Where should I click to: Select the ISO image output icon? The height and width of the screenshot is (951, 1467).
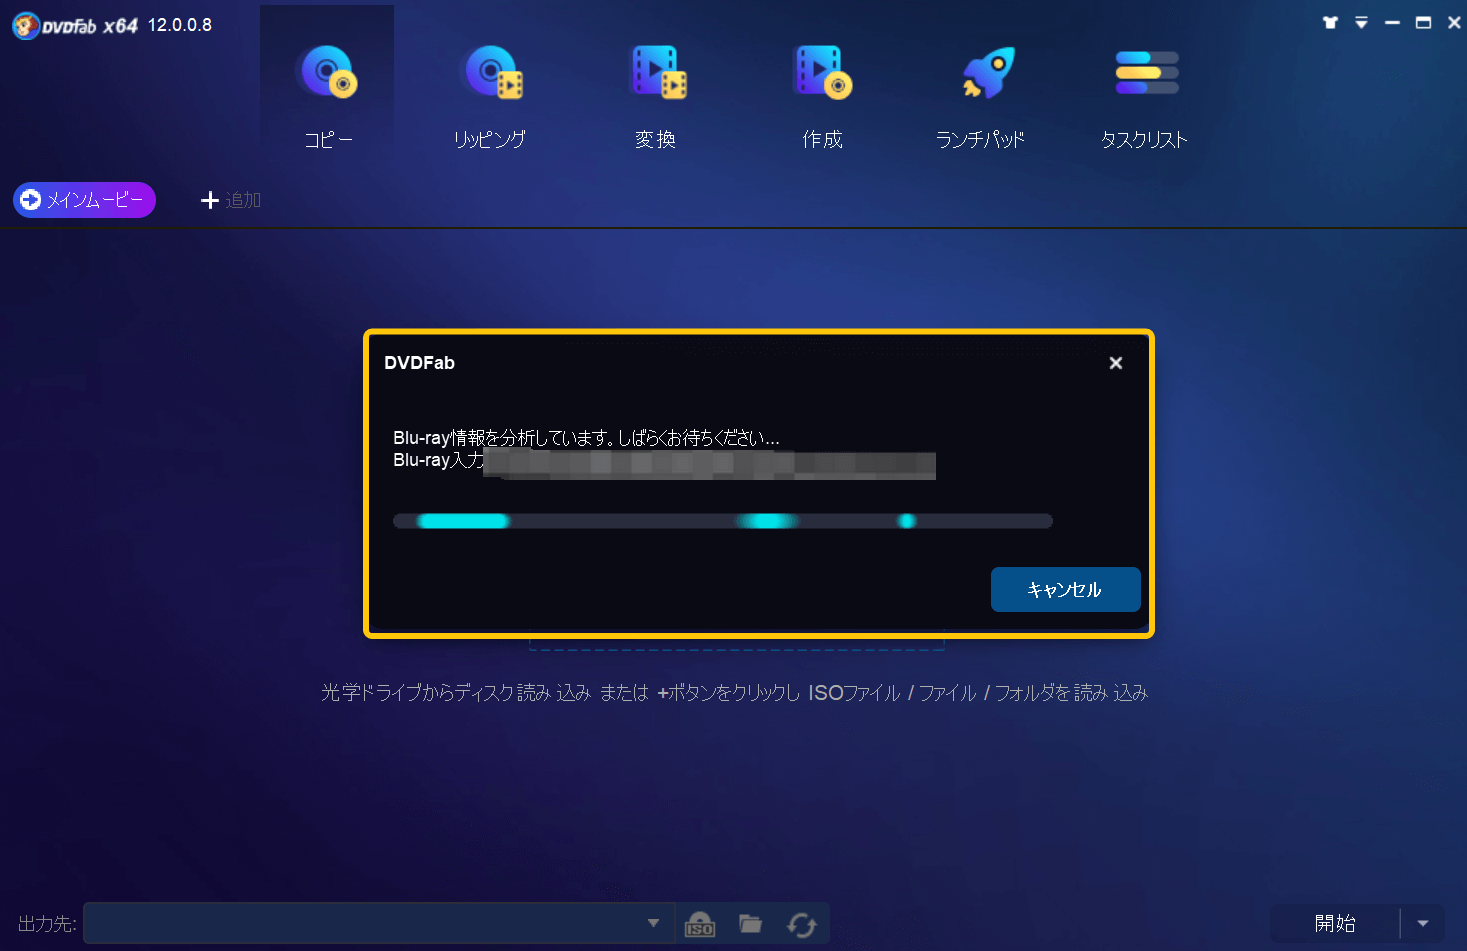(x=700, y=924)
